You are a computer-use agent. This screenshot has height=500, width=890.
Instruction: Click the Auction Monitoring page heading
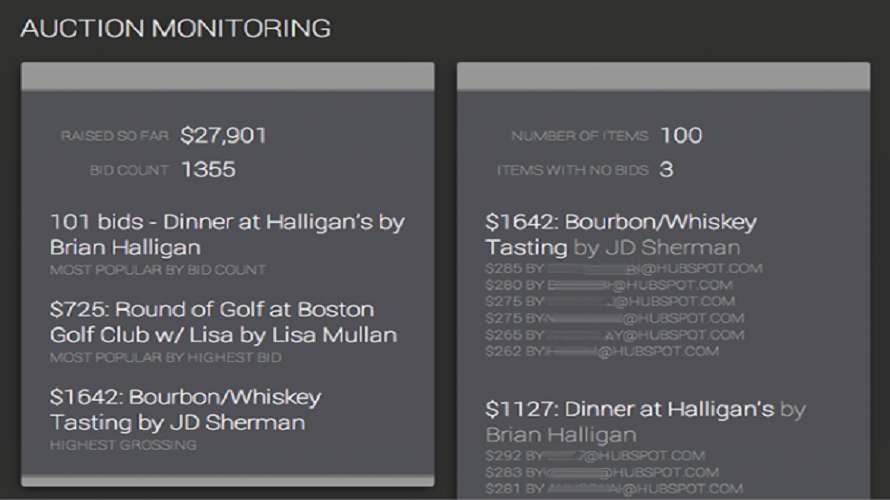175,28
